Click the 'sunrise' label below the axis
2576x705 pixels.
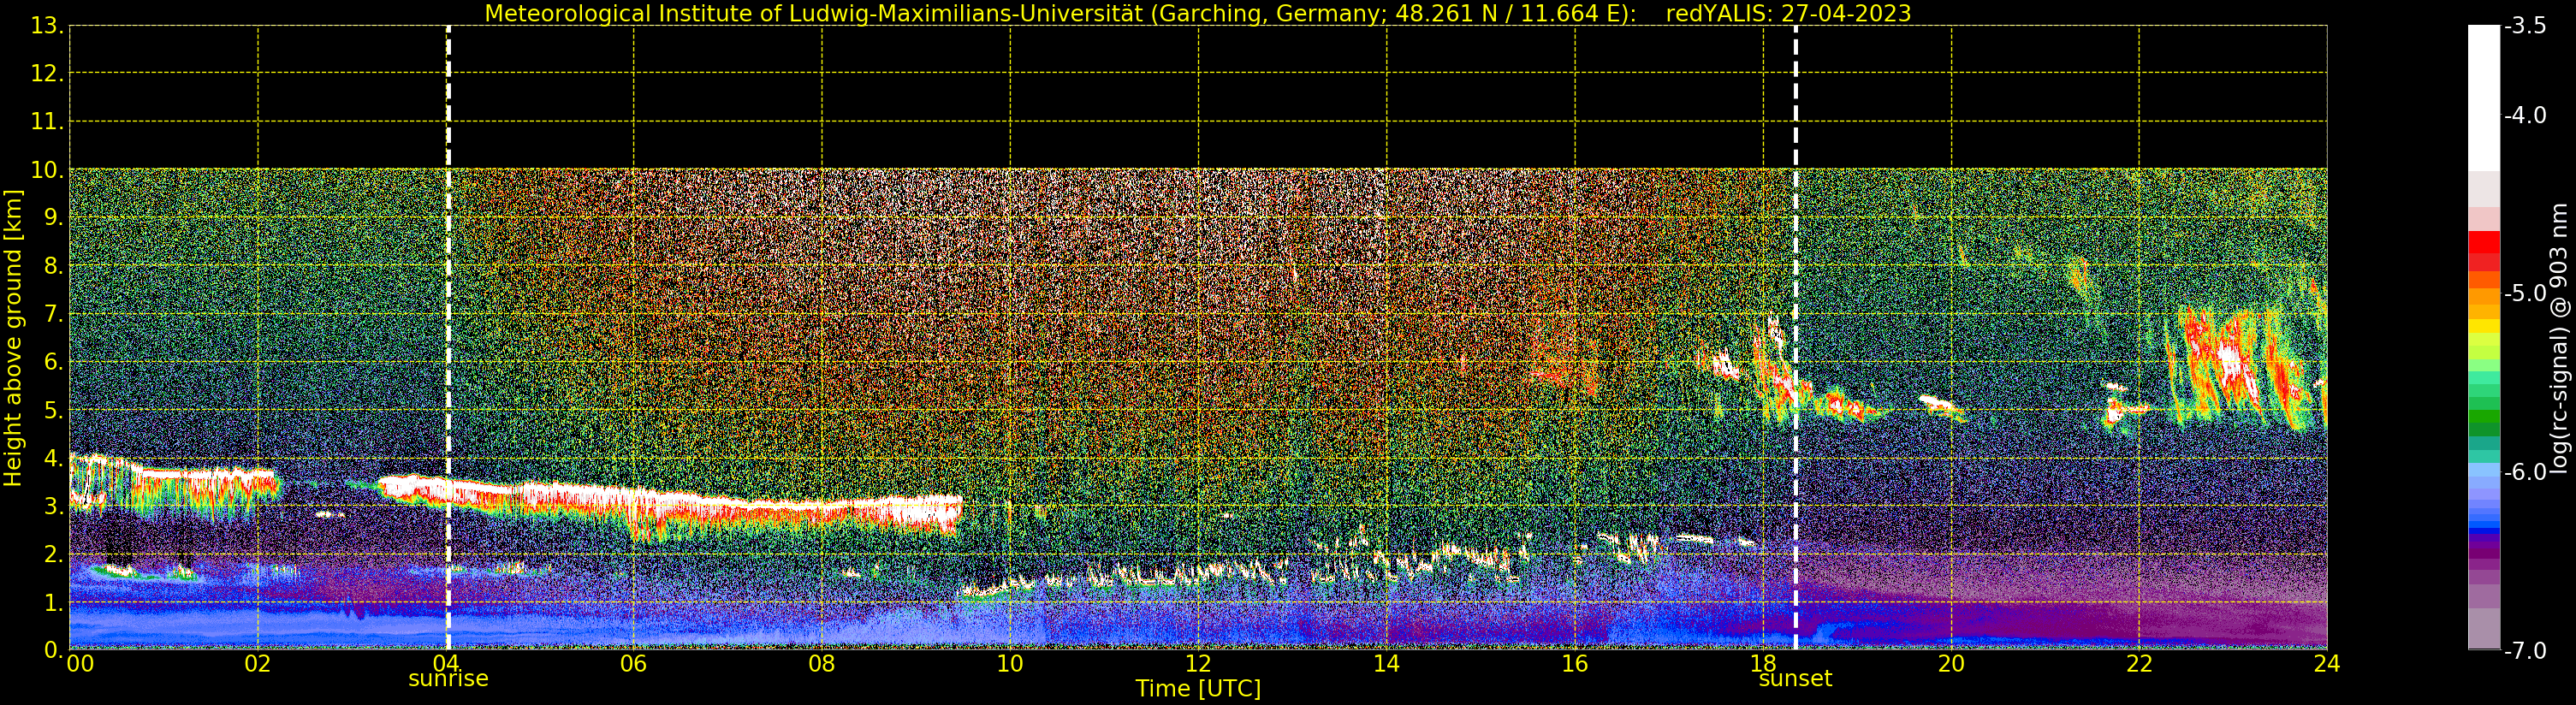pyautogui.click(x=448, y=679)
